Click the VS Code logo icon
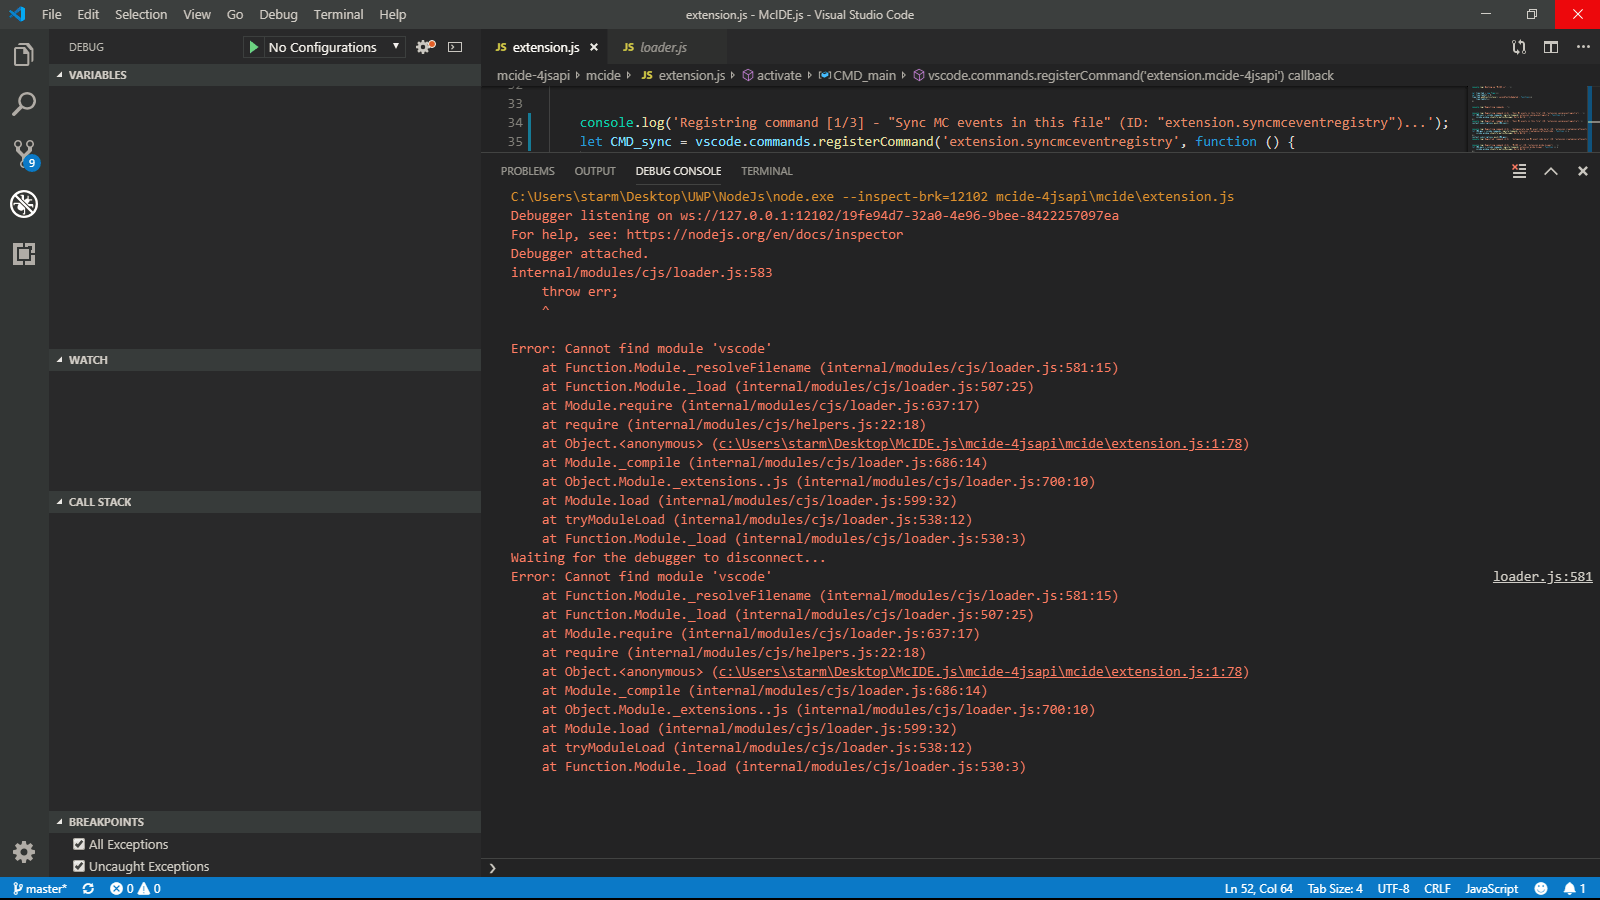This screenshot has width=1600, height=900. [17, 14]
